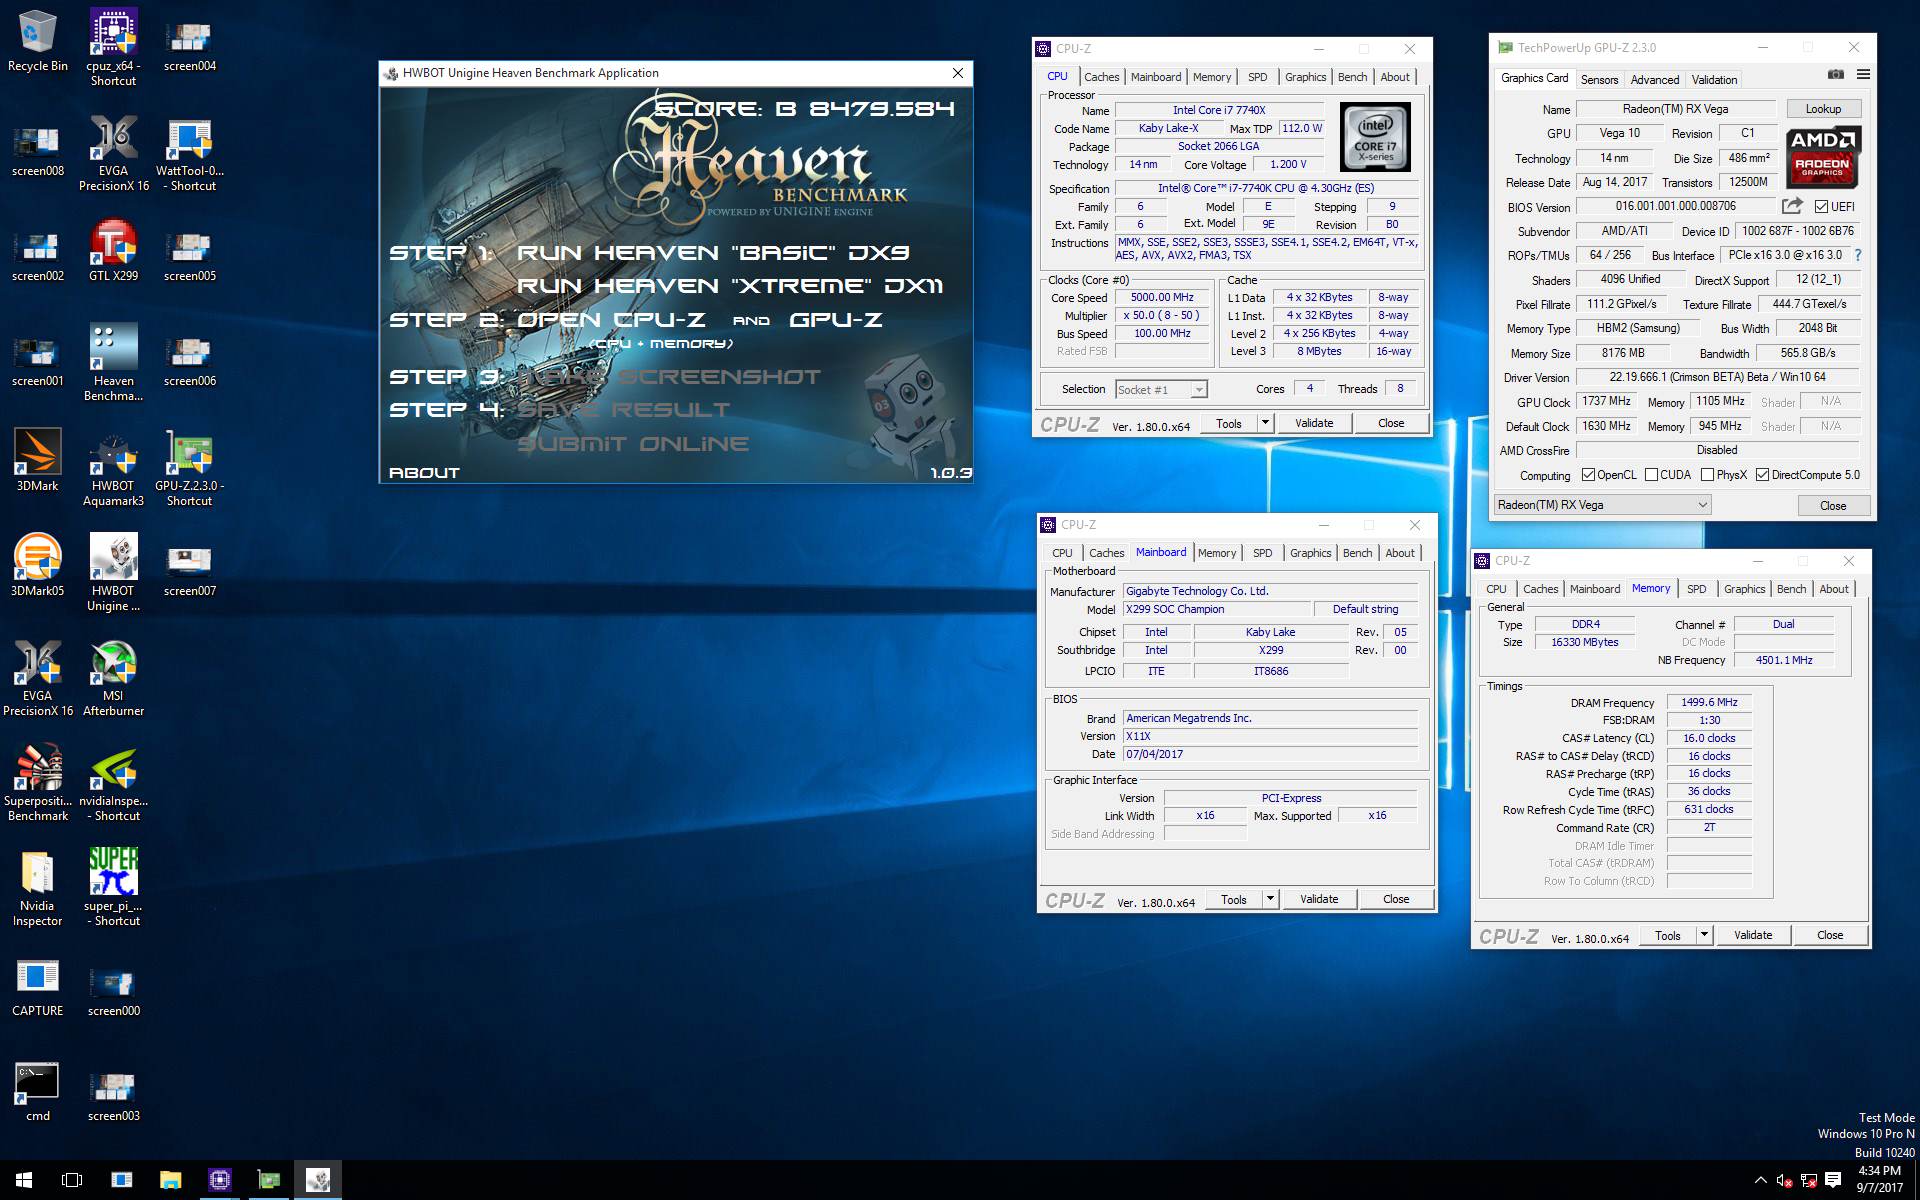
Task: Click SUBMIT ONLINE in HWBOT app
Action: [x=632, y=444]
